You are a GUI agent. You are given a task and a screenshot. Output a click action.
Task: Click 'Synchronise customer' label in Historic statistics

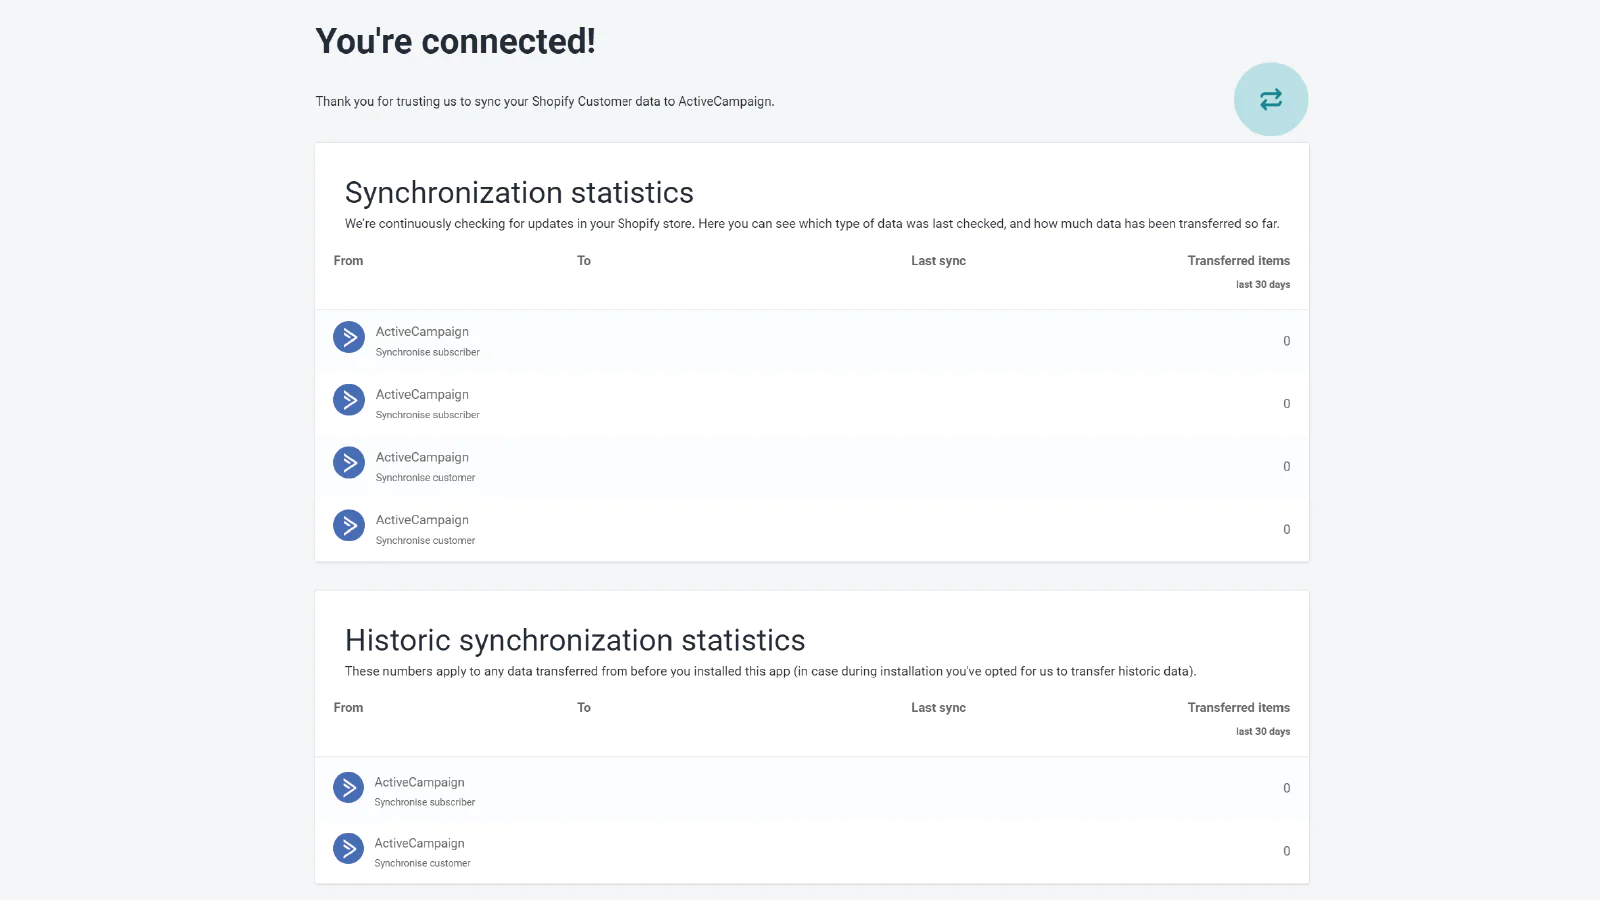[422, 863]
